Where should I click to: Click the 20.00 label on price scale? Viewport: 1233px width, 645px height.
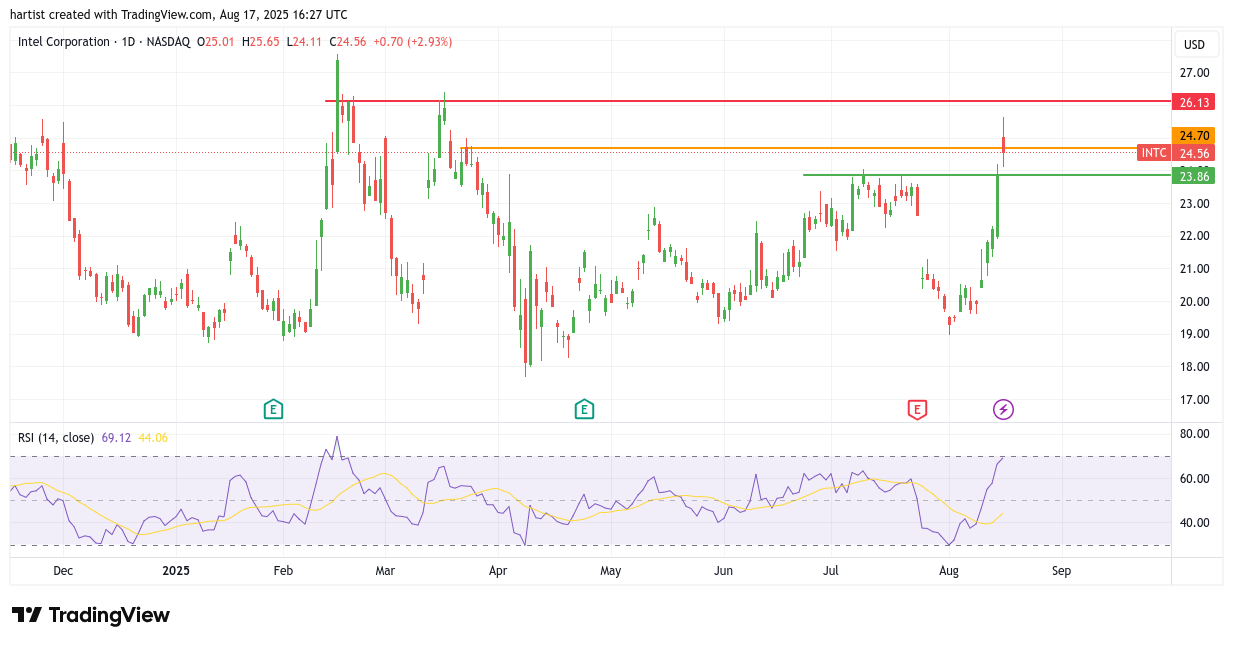tap(1194, 302)
